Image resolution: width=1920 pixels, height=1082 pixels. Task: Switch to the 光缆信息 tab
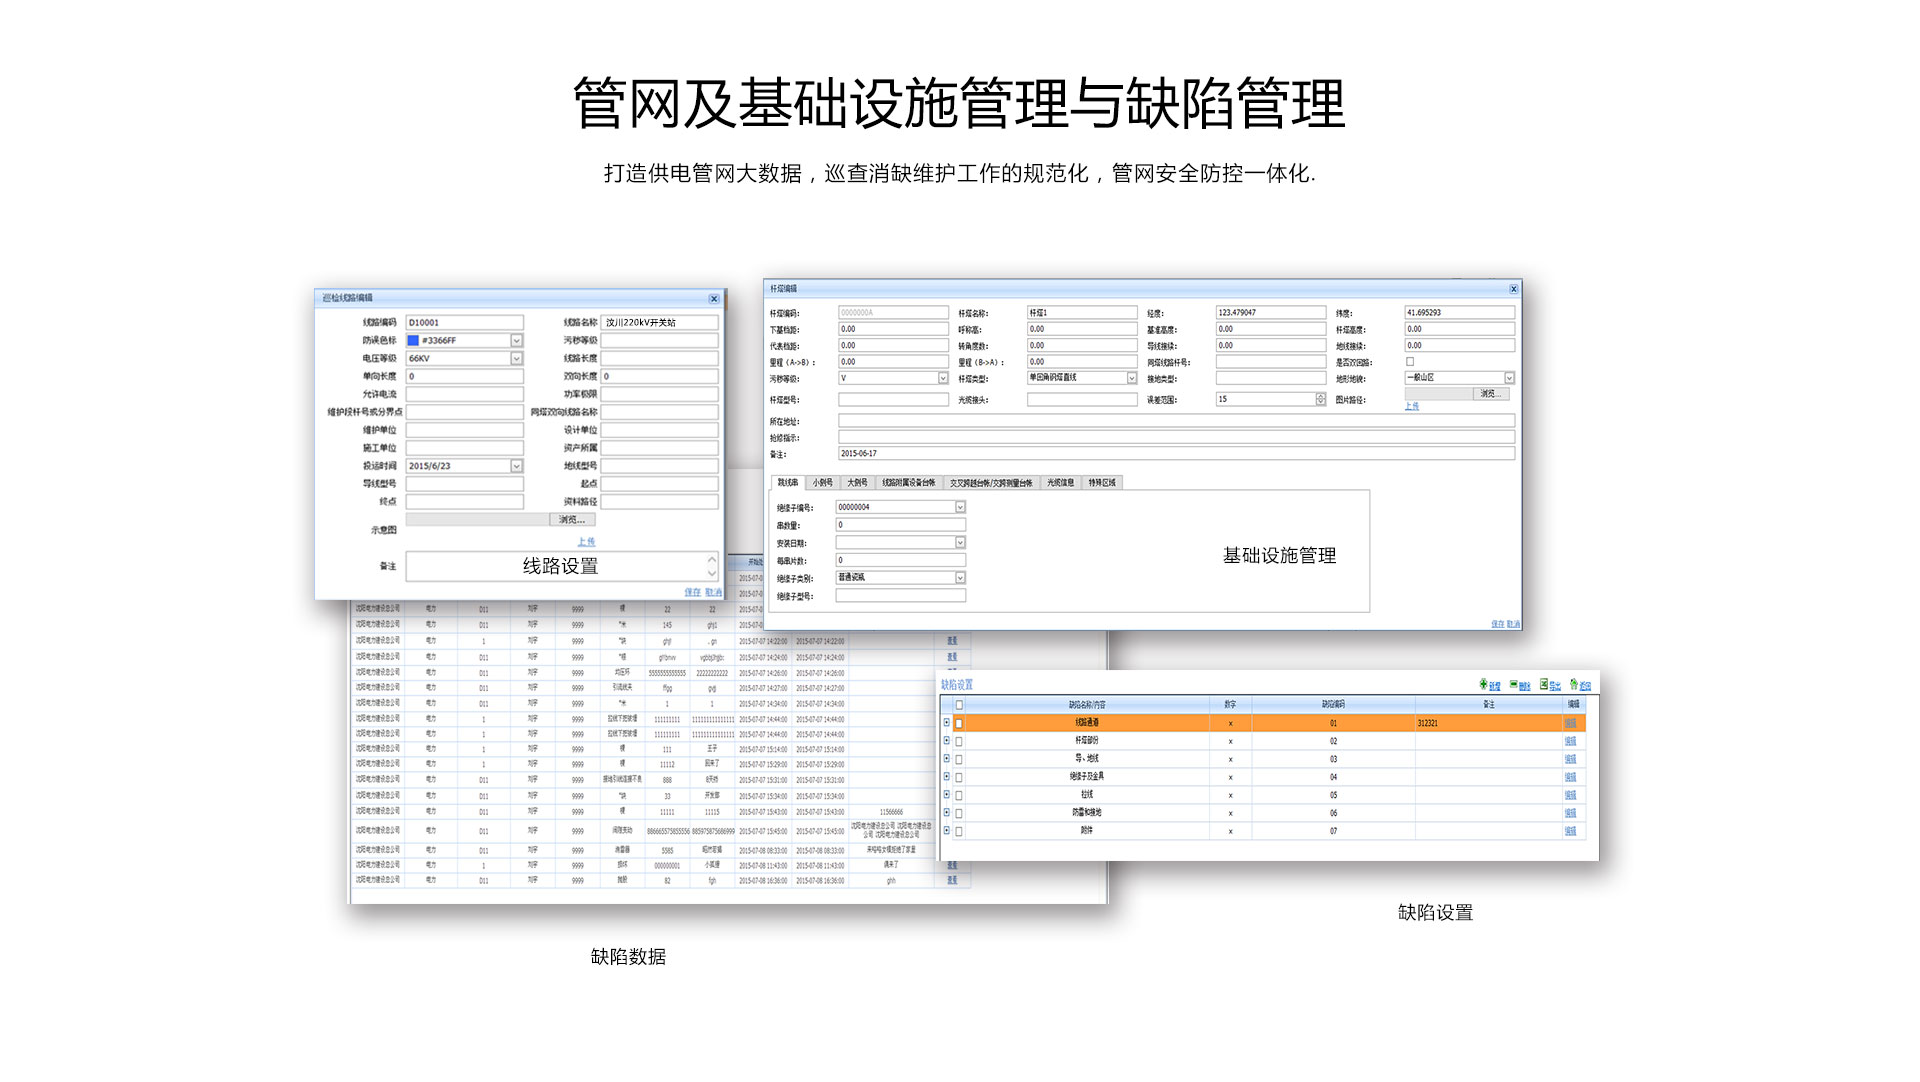pos(1060,483)
